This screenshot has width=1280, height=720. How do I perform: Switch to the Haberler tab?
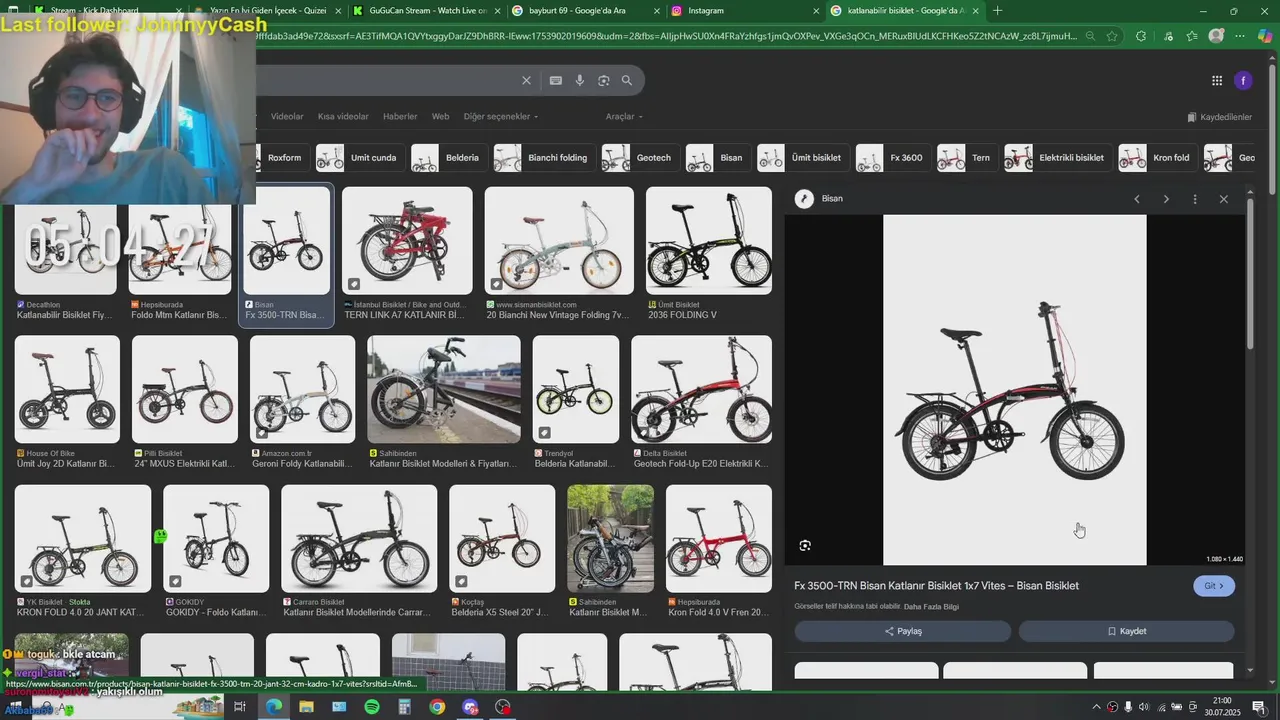[x=400, y=117]
